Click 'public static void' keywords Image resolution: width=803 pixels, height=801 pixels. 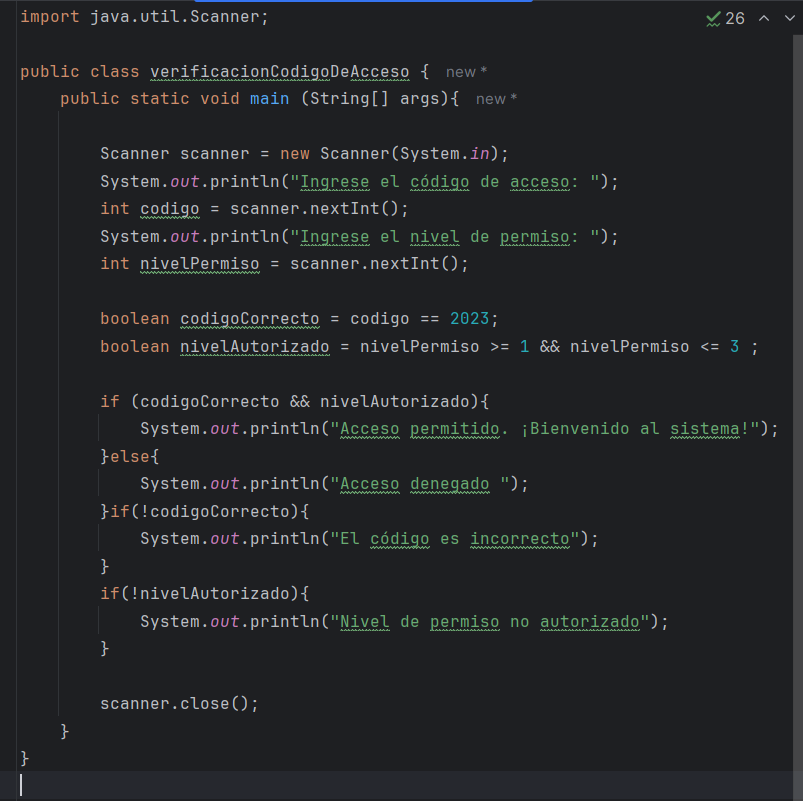pyautogui.click(x=150, y=99)
